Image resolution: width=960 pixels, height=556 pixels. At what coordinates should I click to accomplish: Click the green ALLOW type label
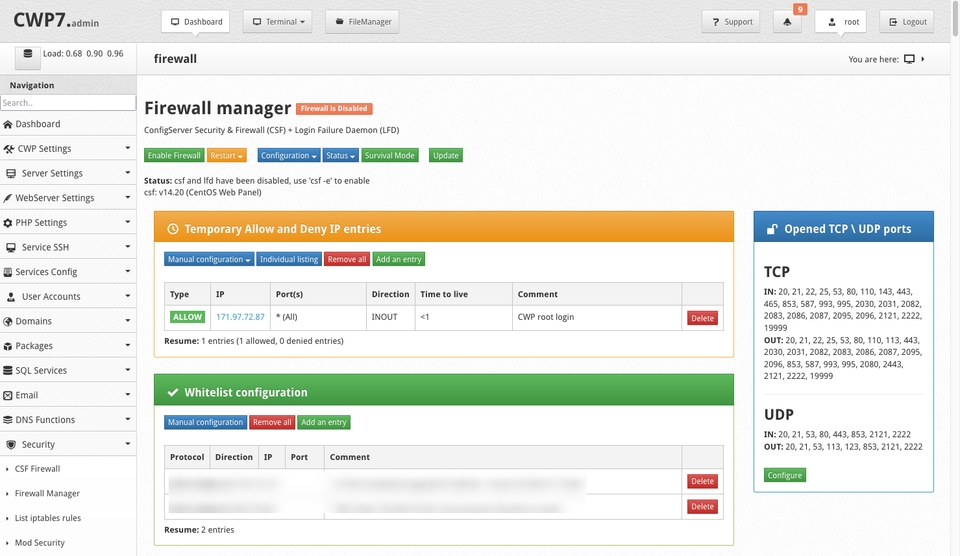(x=187, y=317)
